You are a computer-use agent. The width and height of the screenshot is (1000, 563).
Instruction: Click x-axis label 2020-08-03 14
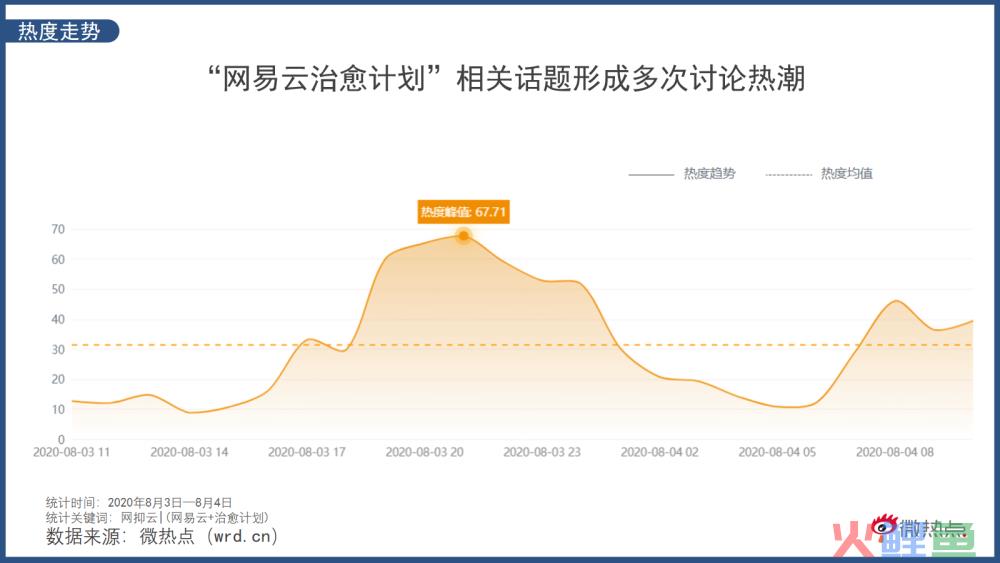coord(189,452)
